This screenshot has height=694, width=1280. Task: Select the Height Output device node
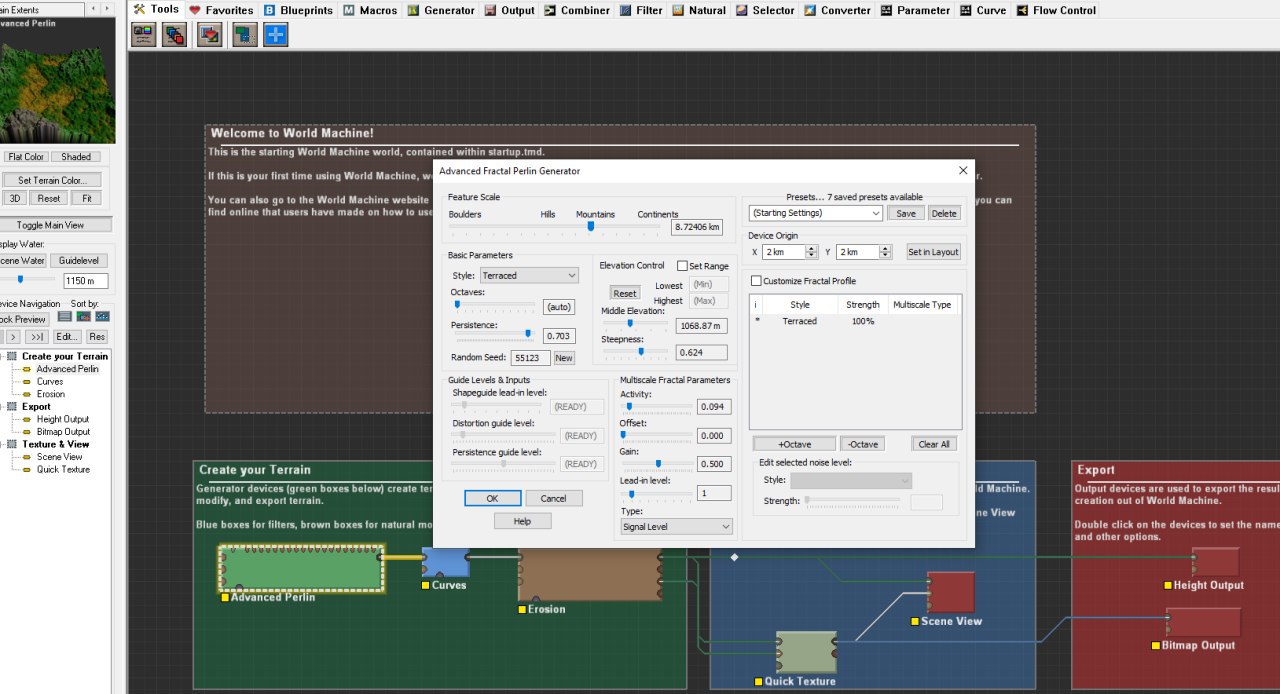tap(1215, 562)
